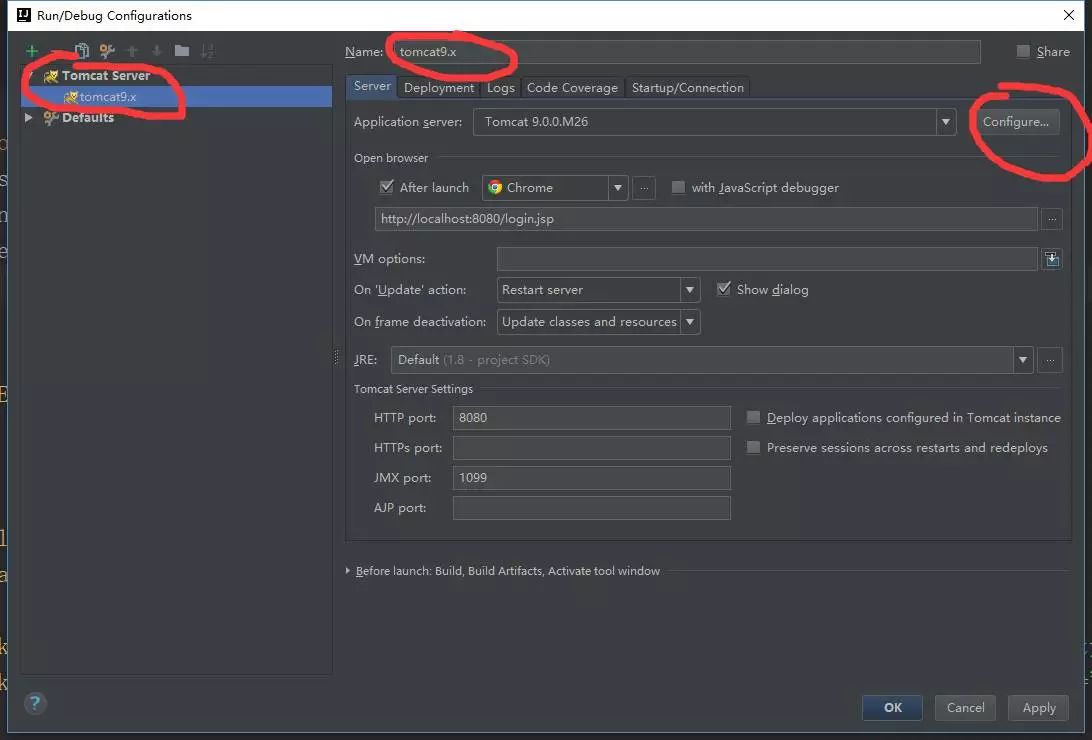The height and width of the screenshot is (740, 1092).
Task: Switch to the Deployment tab
Action: coord(439,88)
